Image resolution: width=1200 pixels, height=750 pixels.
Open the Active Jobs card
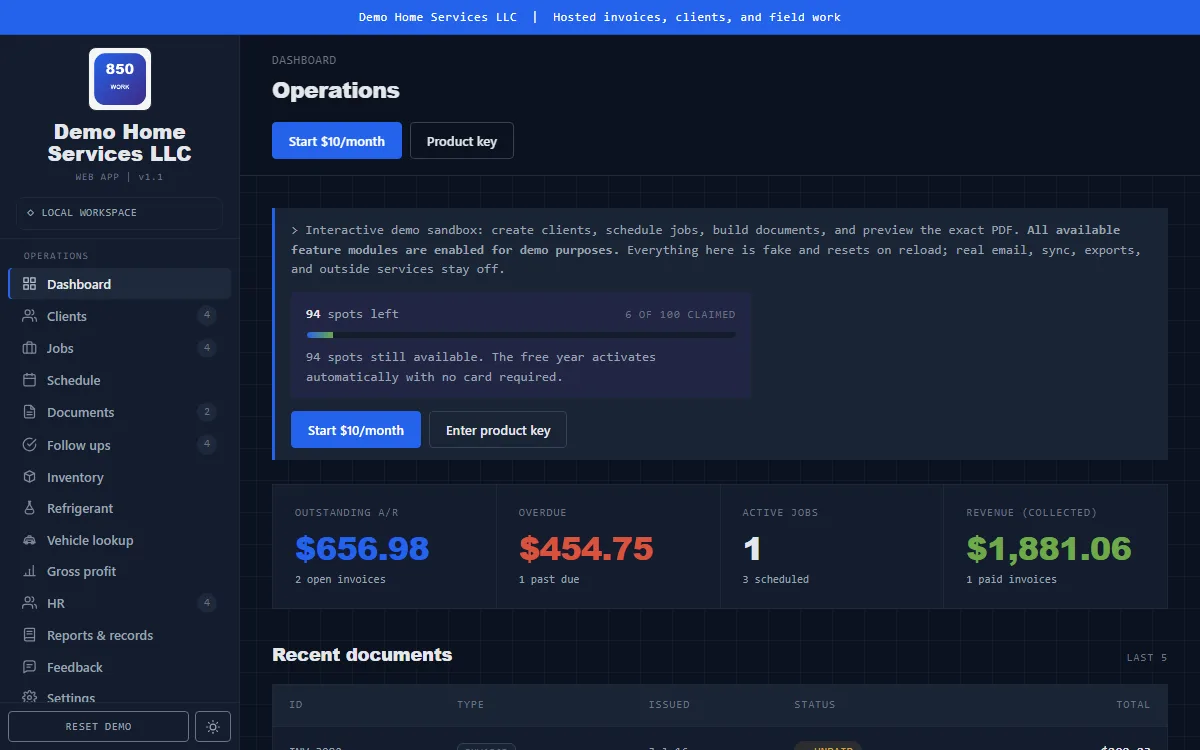832,547
